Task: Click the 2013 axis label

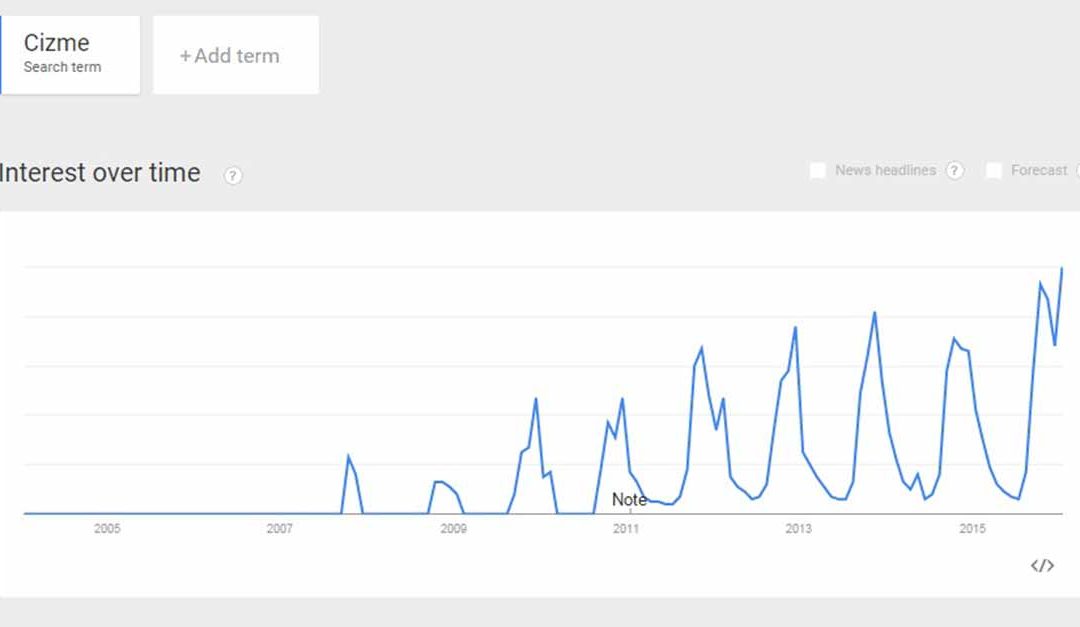Action: 799,529
